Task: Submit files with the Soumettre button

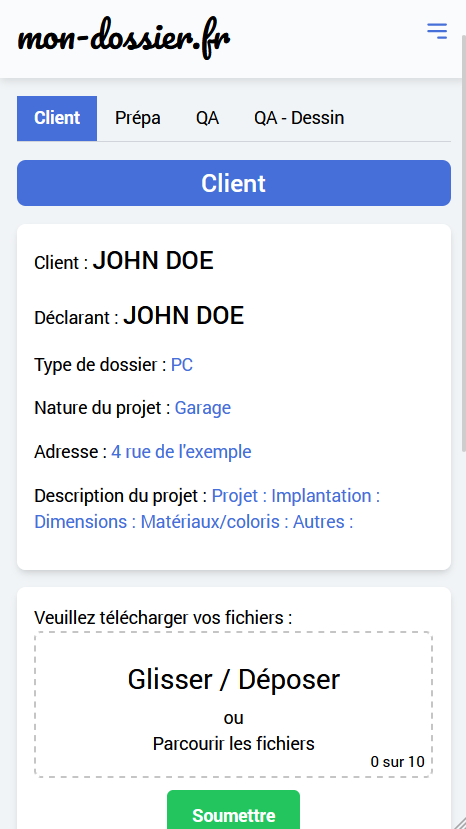Action: (x=233, y=811)
